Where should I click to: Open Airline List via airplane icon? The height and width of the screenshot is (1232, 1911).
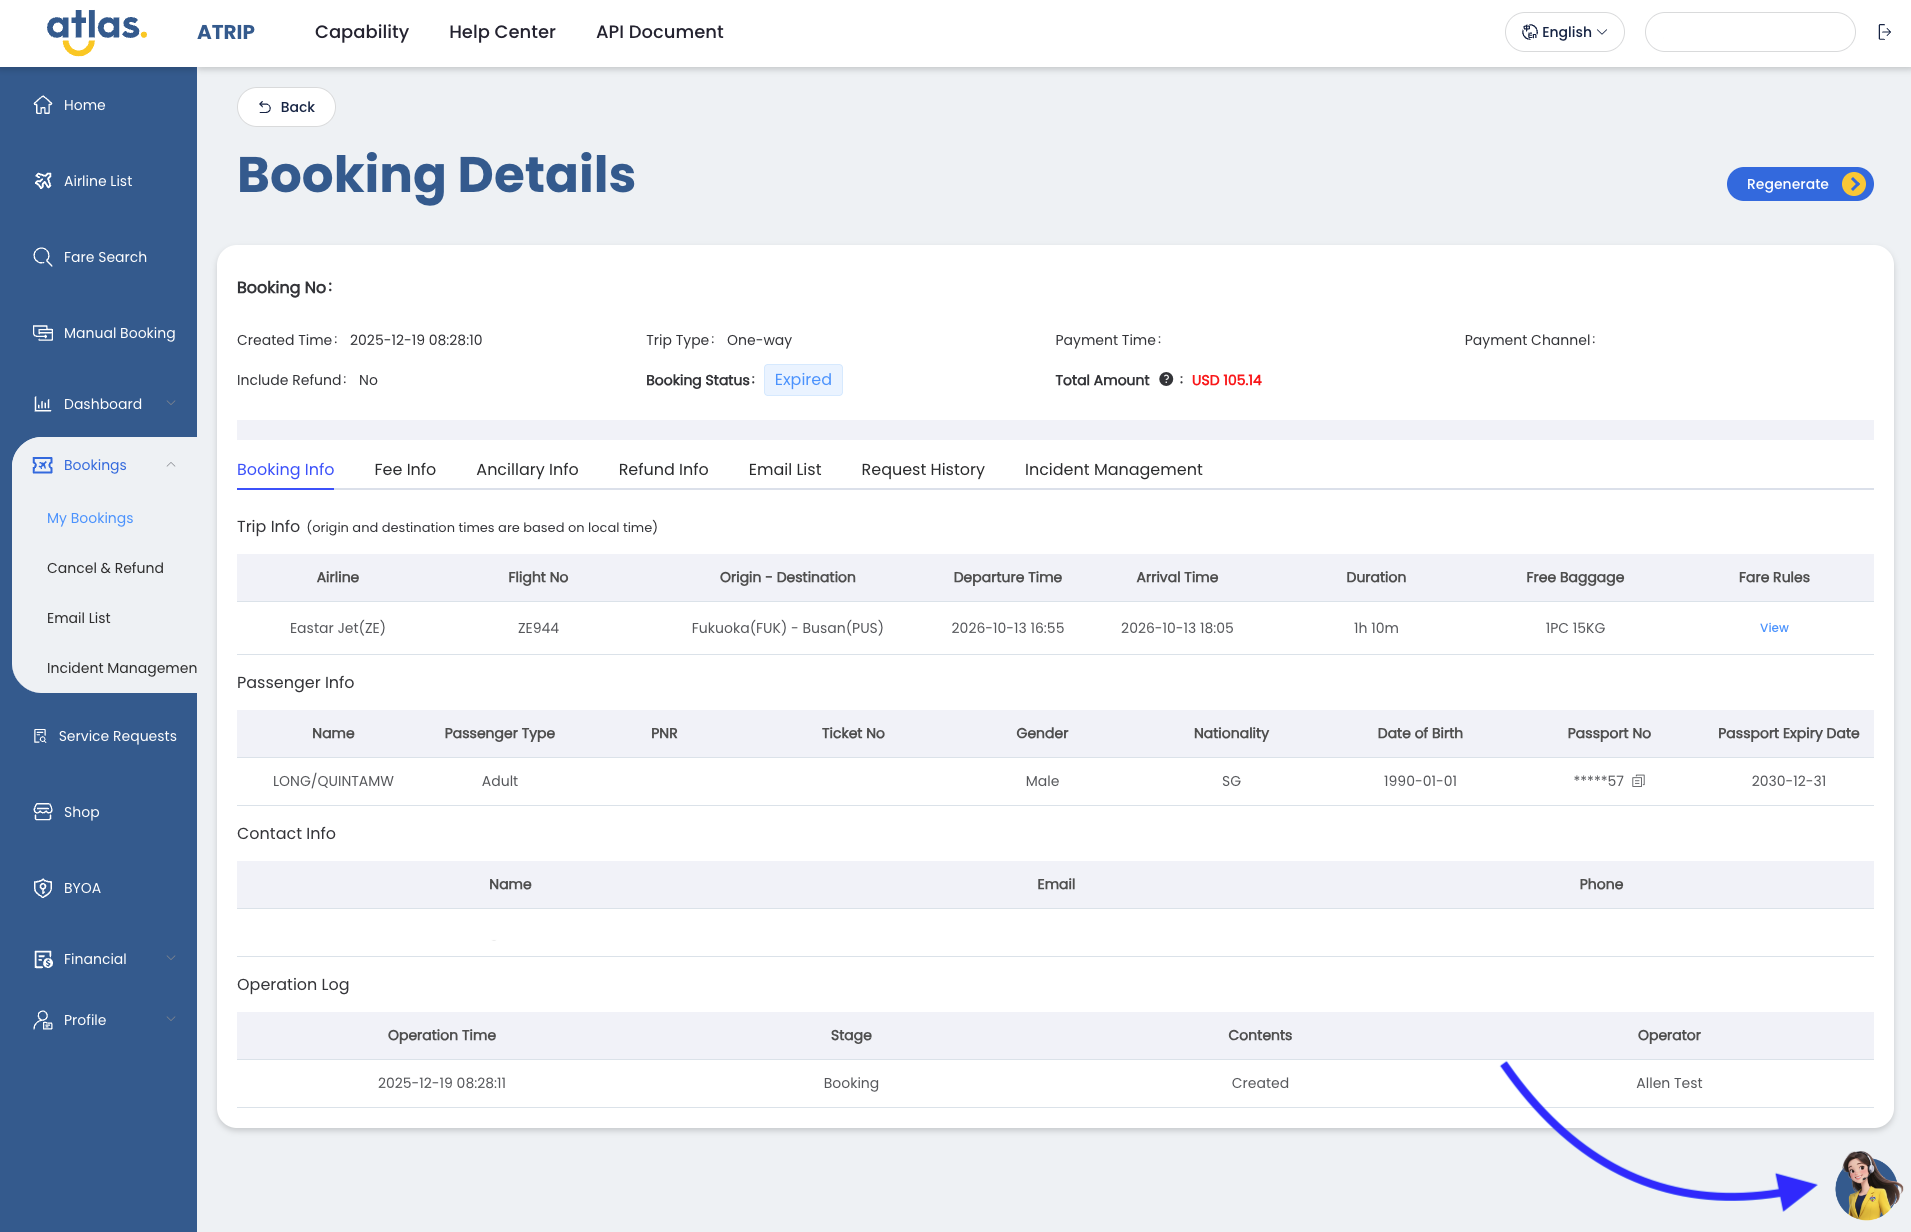(42, 181)
